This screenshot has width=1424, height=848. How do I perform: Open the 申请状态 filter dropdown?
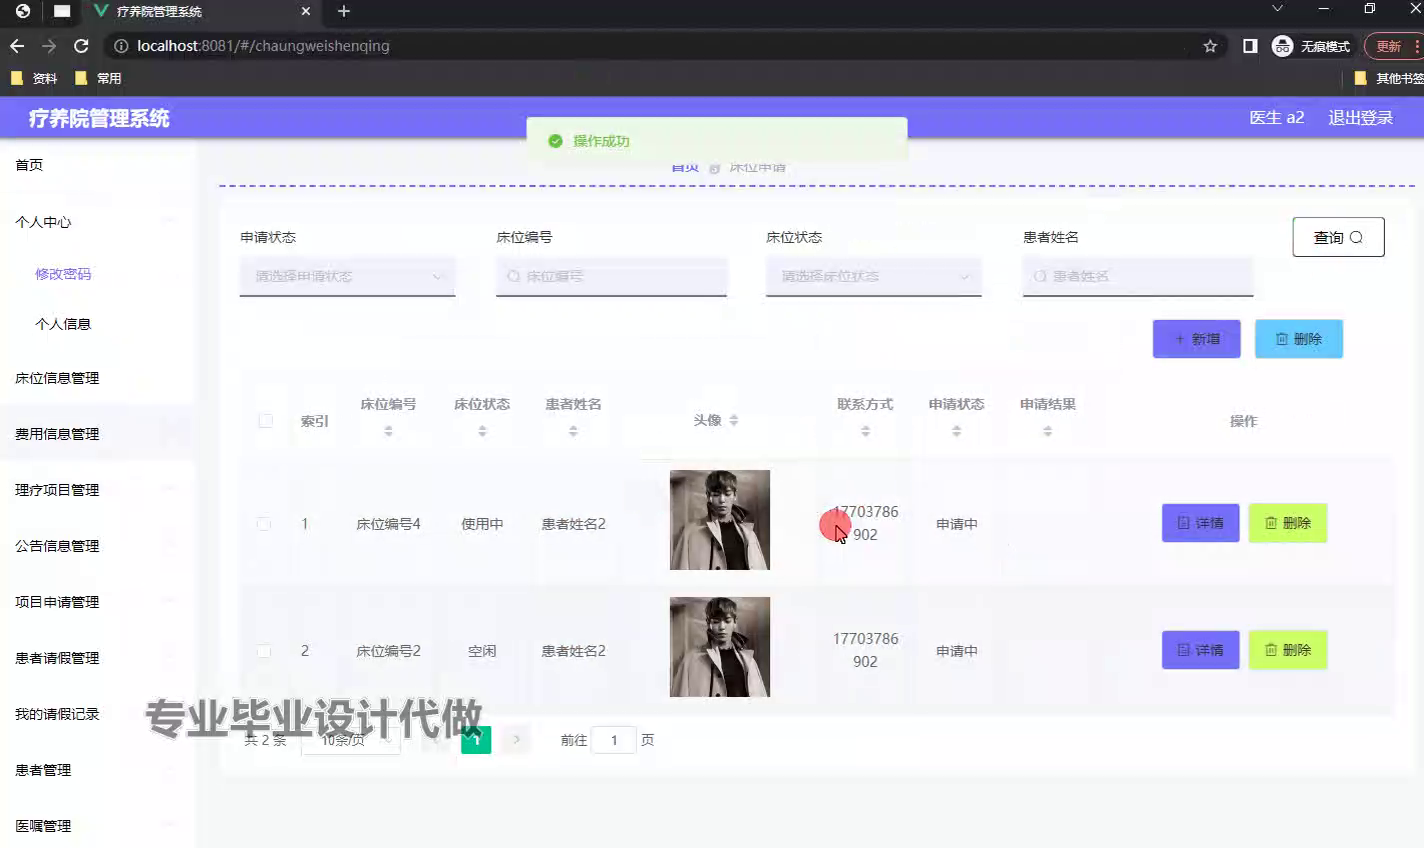pos(347,277)
